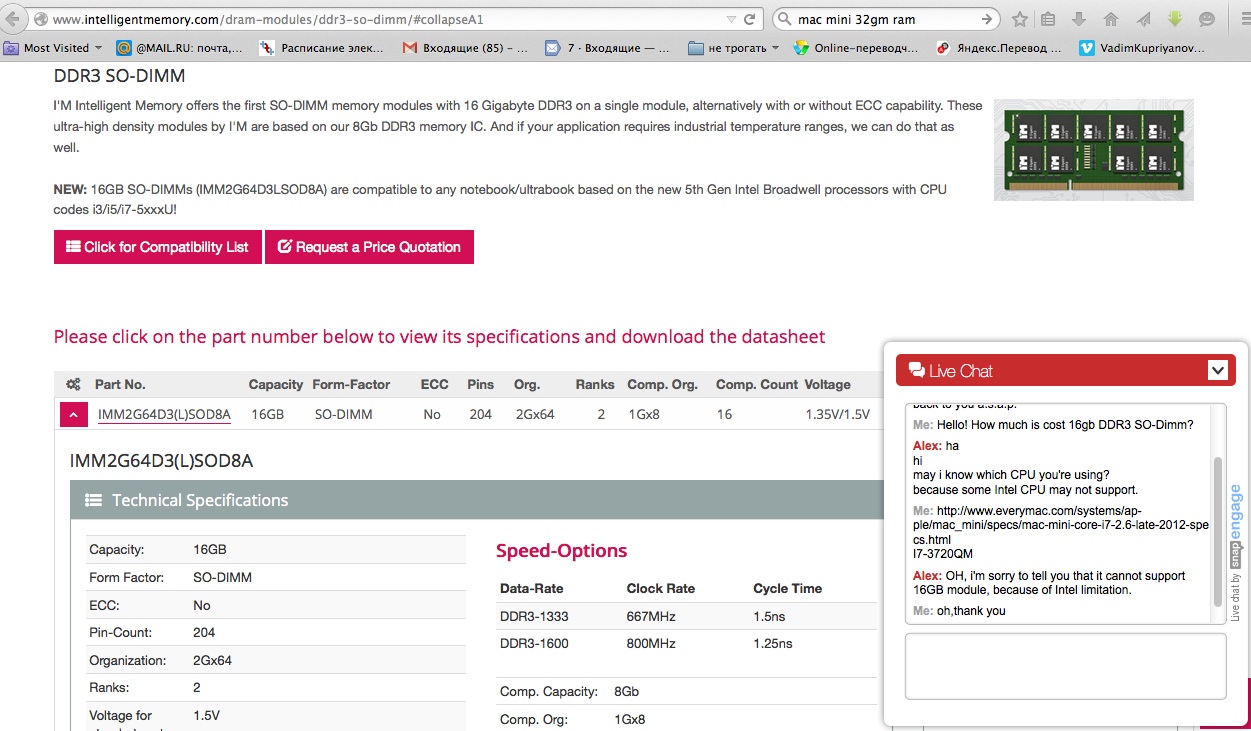The width and height of the screenshot is (1251, 731).
Task: Click the 1.25ns cycle time value
Action: (773, 643)
